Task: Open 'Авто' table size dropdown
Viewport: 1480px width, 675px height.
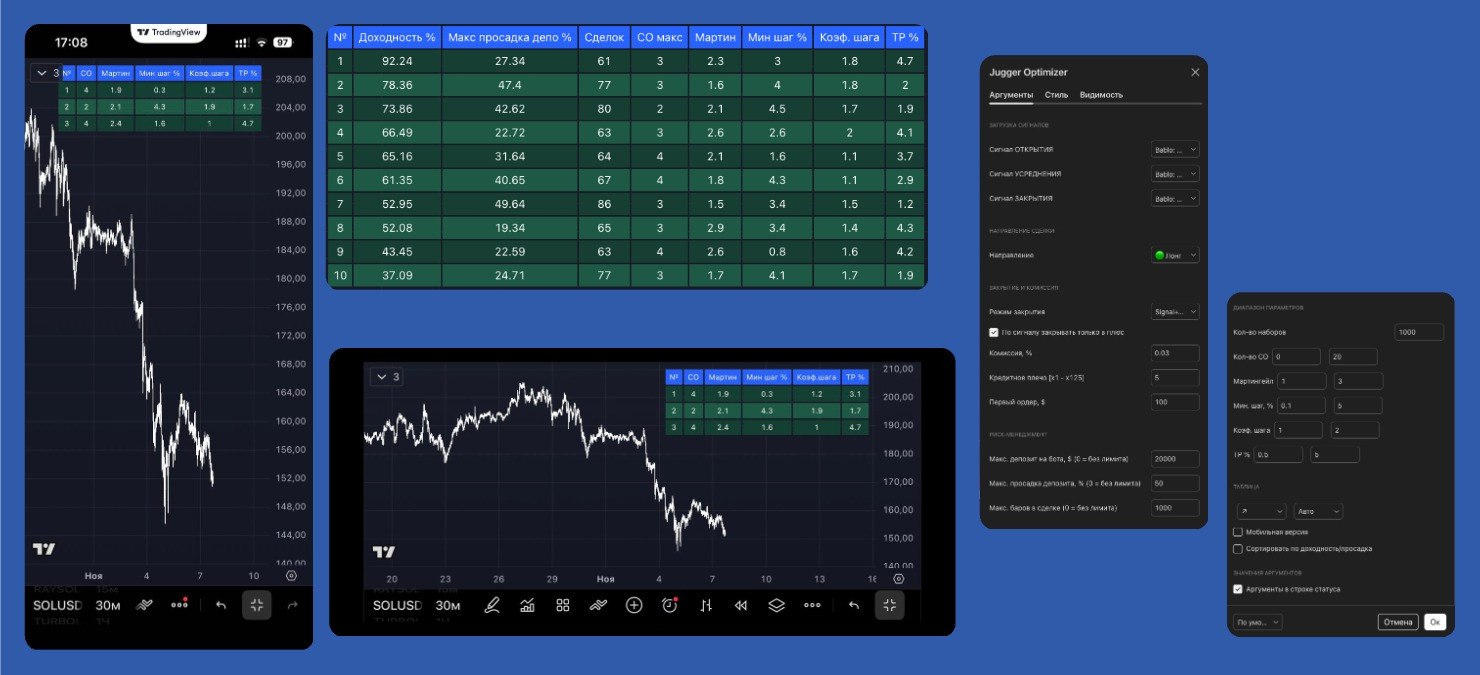Action: (x=1318, y=511)
